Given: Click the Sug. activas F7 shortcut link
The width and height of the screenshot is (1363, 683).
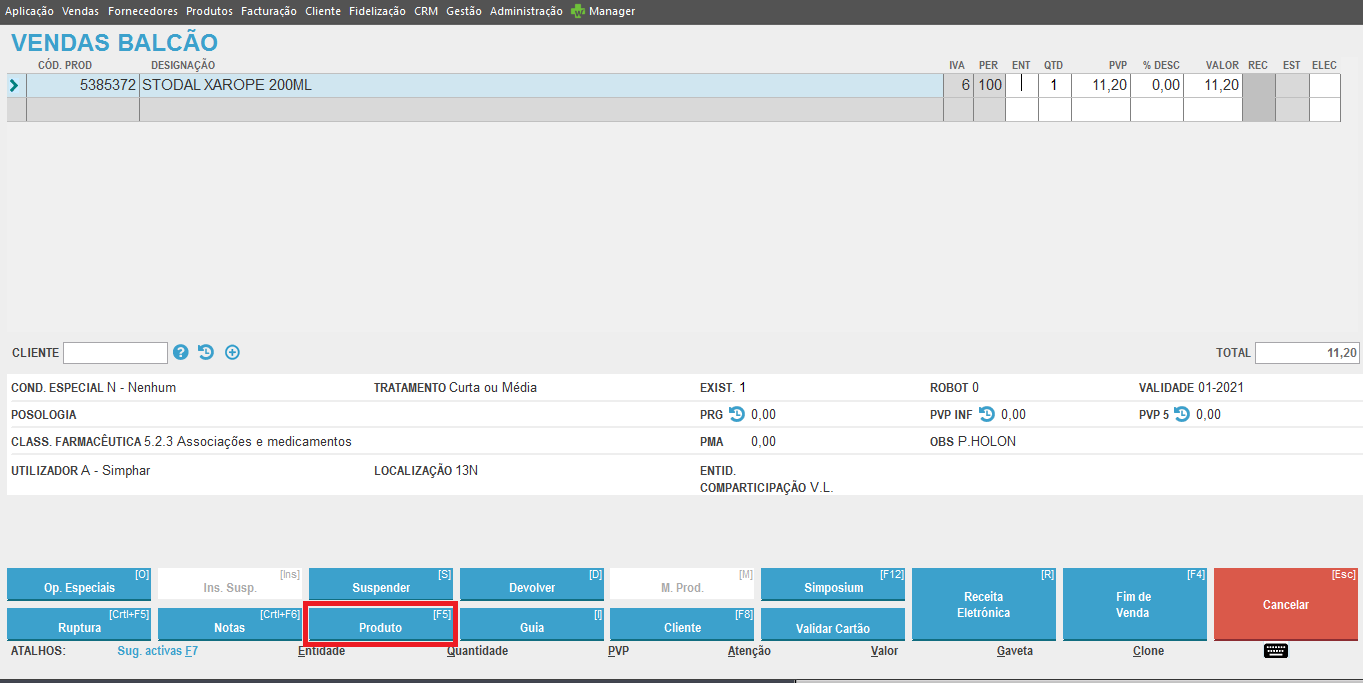Looking at the screenshot, I should [x=157, y=651].
